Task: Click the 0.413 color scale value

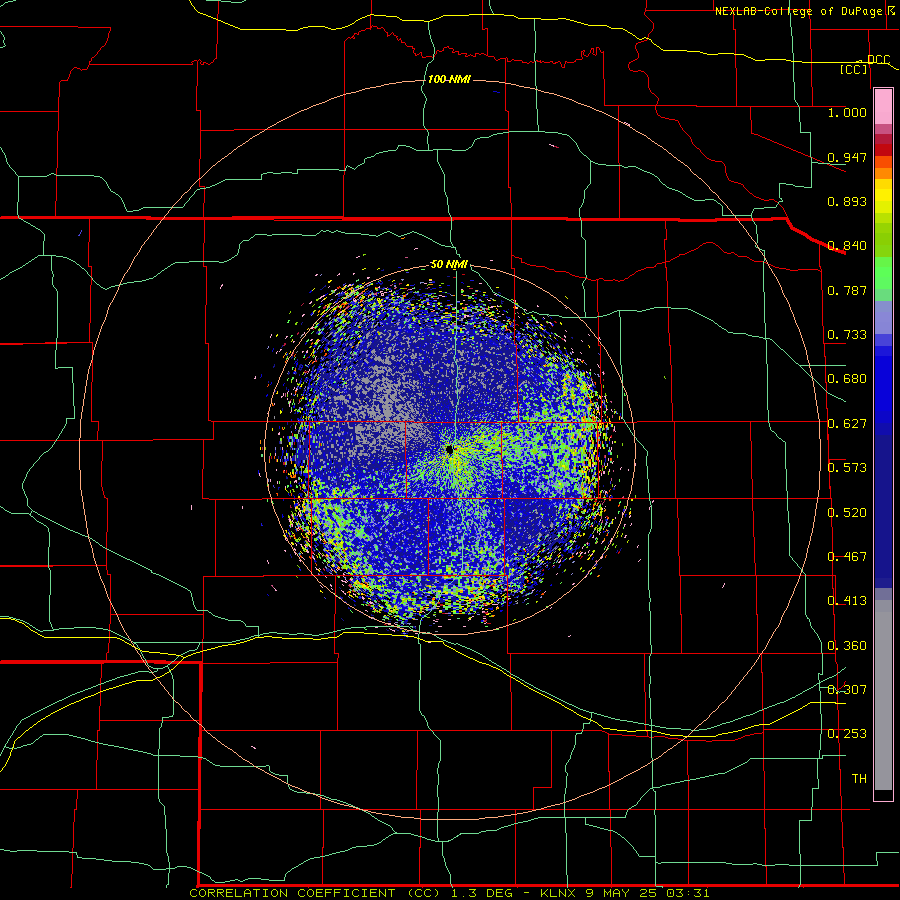Action: coord(847,601)
